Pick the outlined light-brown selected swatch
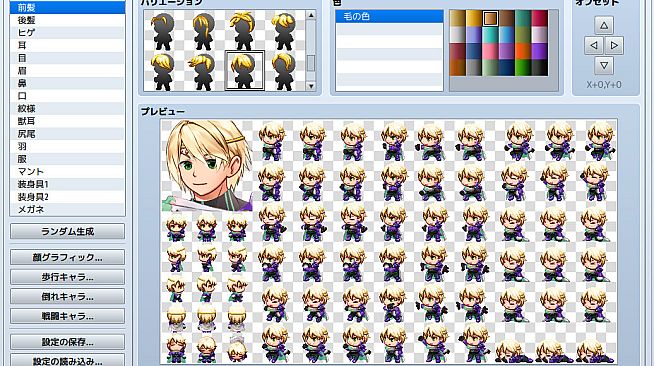 coord(490,18)
